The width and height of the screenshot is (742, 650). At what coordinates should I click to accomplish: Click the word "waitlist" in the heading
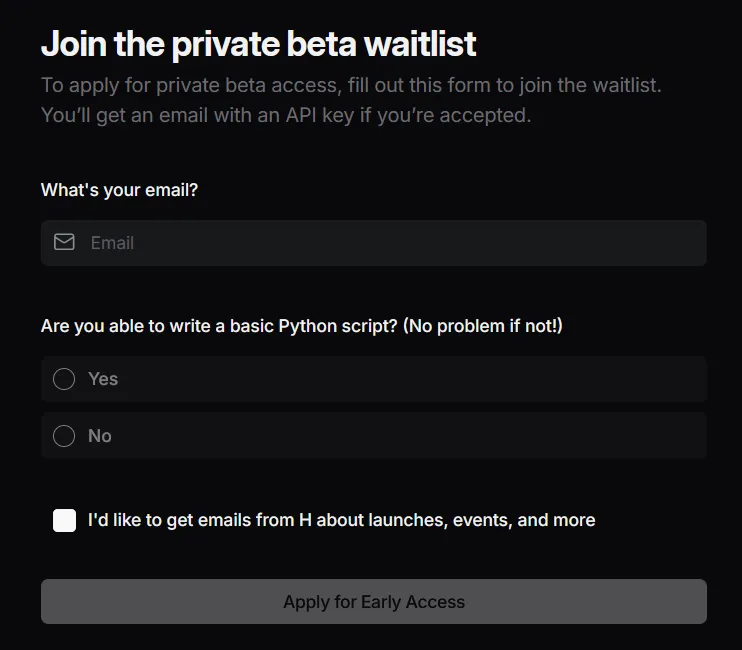(420, 44)
